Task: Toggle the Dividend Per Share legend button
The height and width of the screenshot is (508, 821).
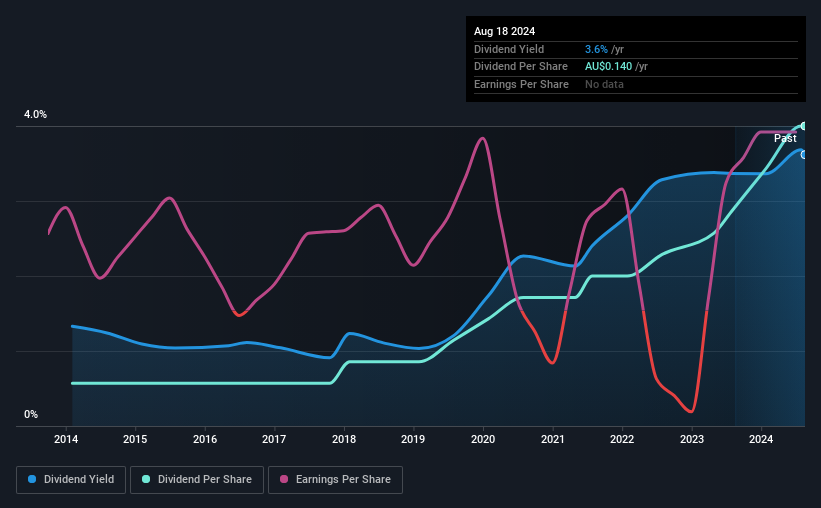Action: (197, 480)
